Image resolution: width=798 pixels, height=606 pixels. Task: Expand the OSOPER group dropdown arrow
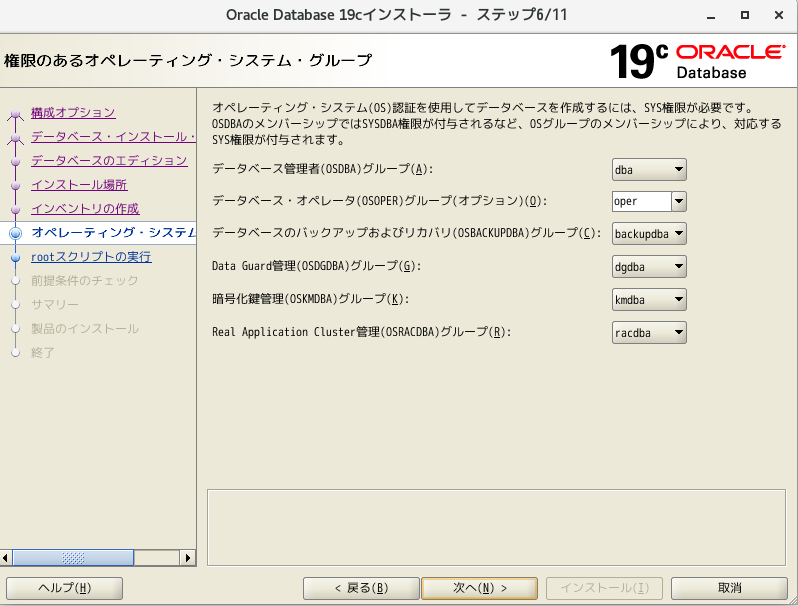[x=679, y=201]
